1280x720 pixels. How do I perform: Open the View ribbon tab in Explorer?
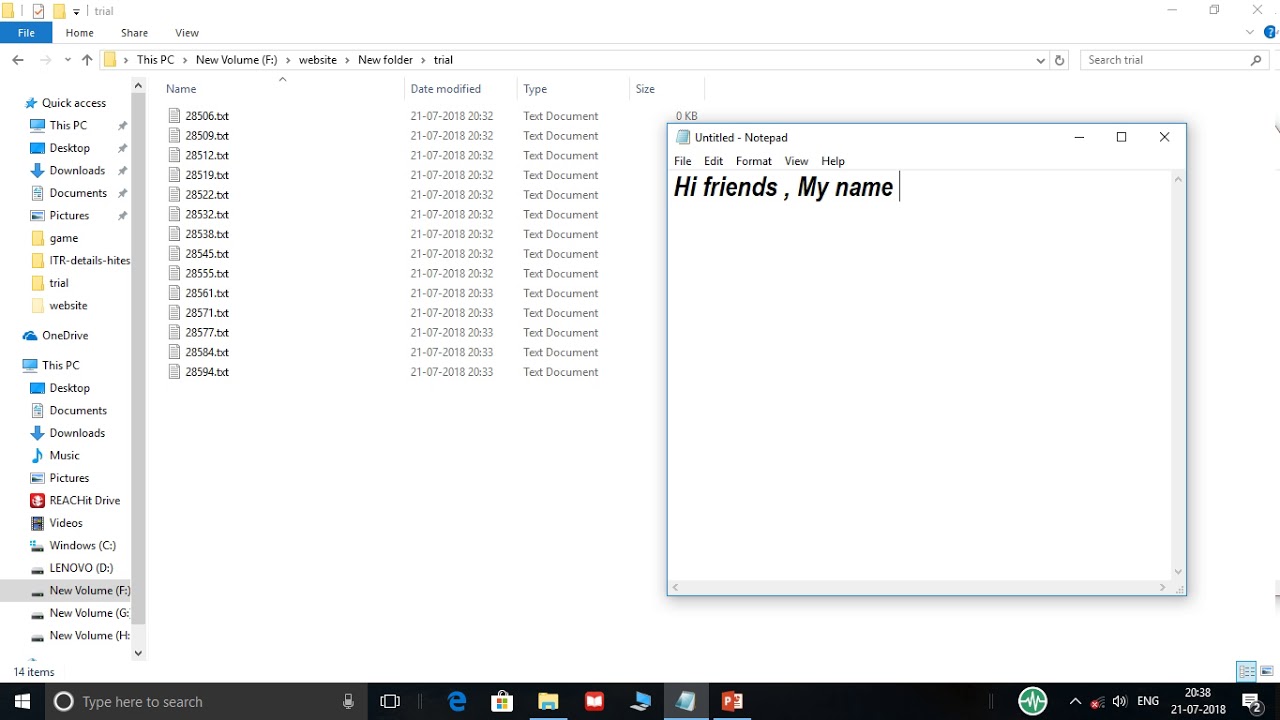click(186, 33)
